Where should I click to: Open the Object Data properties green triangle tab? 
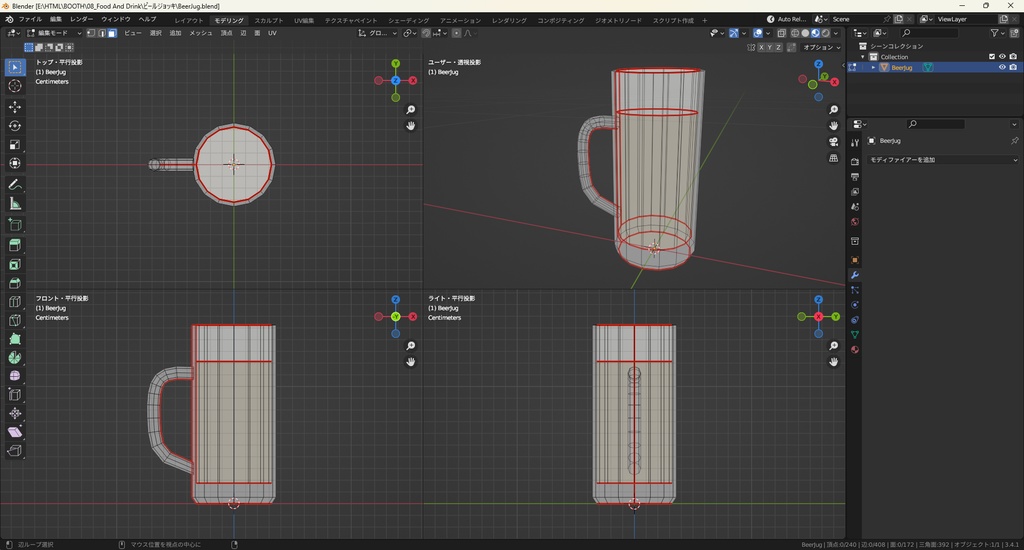(x=855, y=334)
